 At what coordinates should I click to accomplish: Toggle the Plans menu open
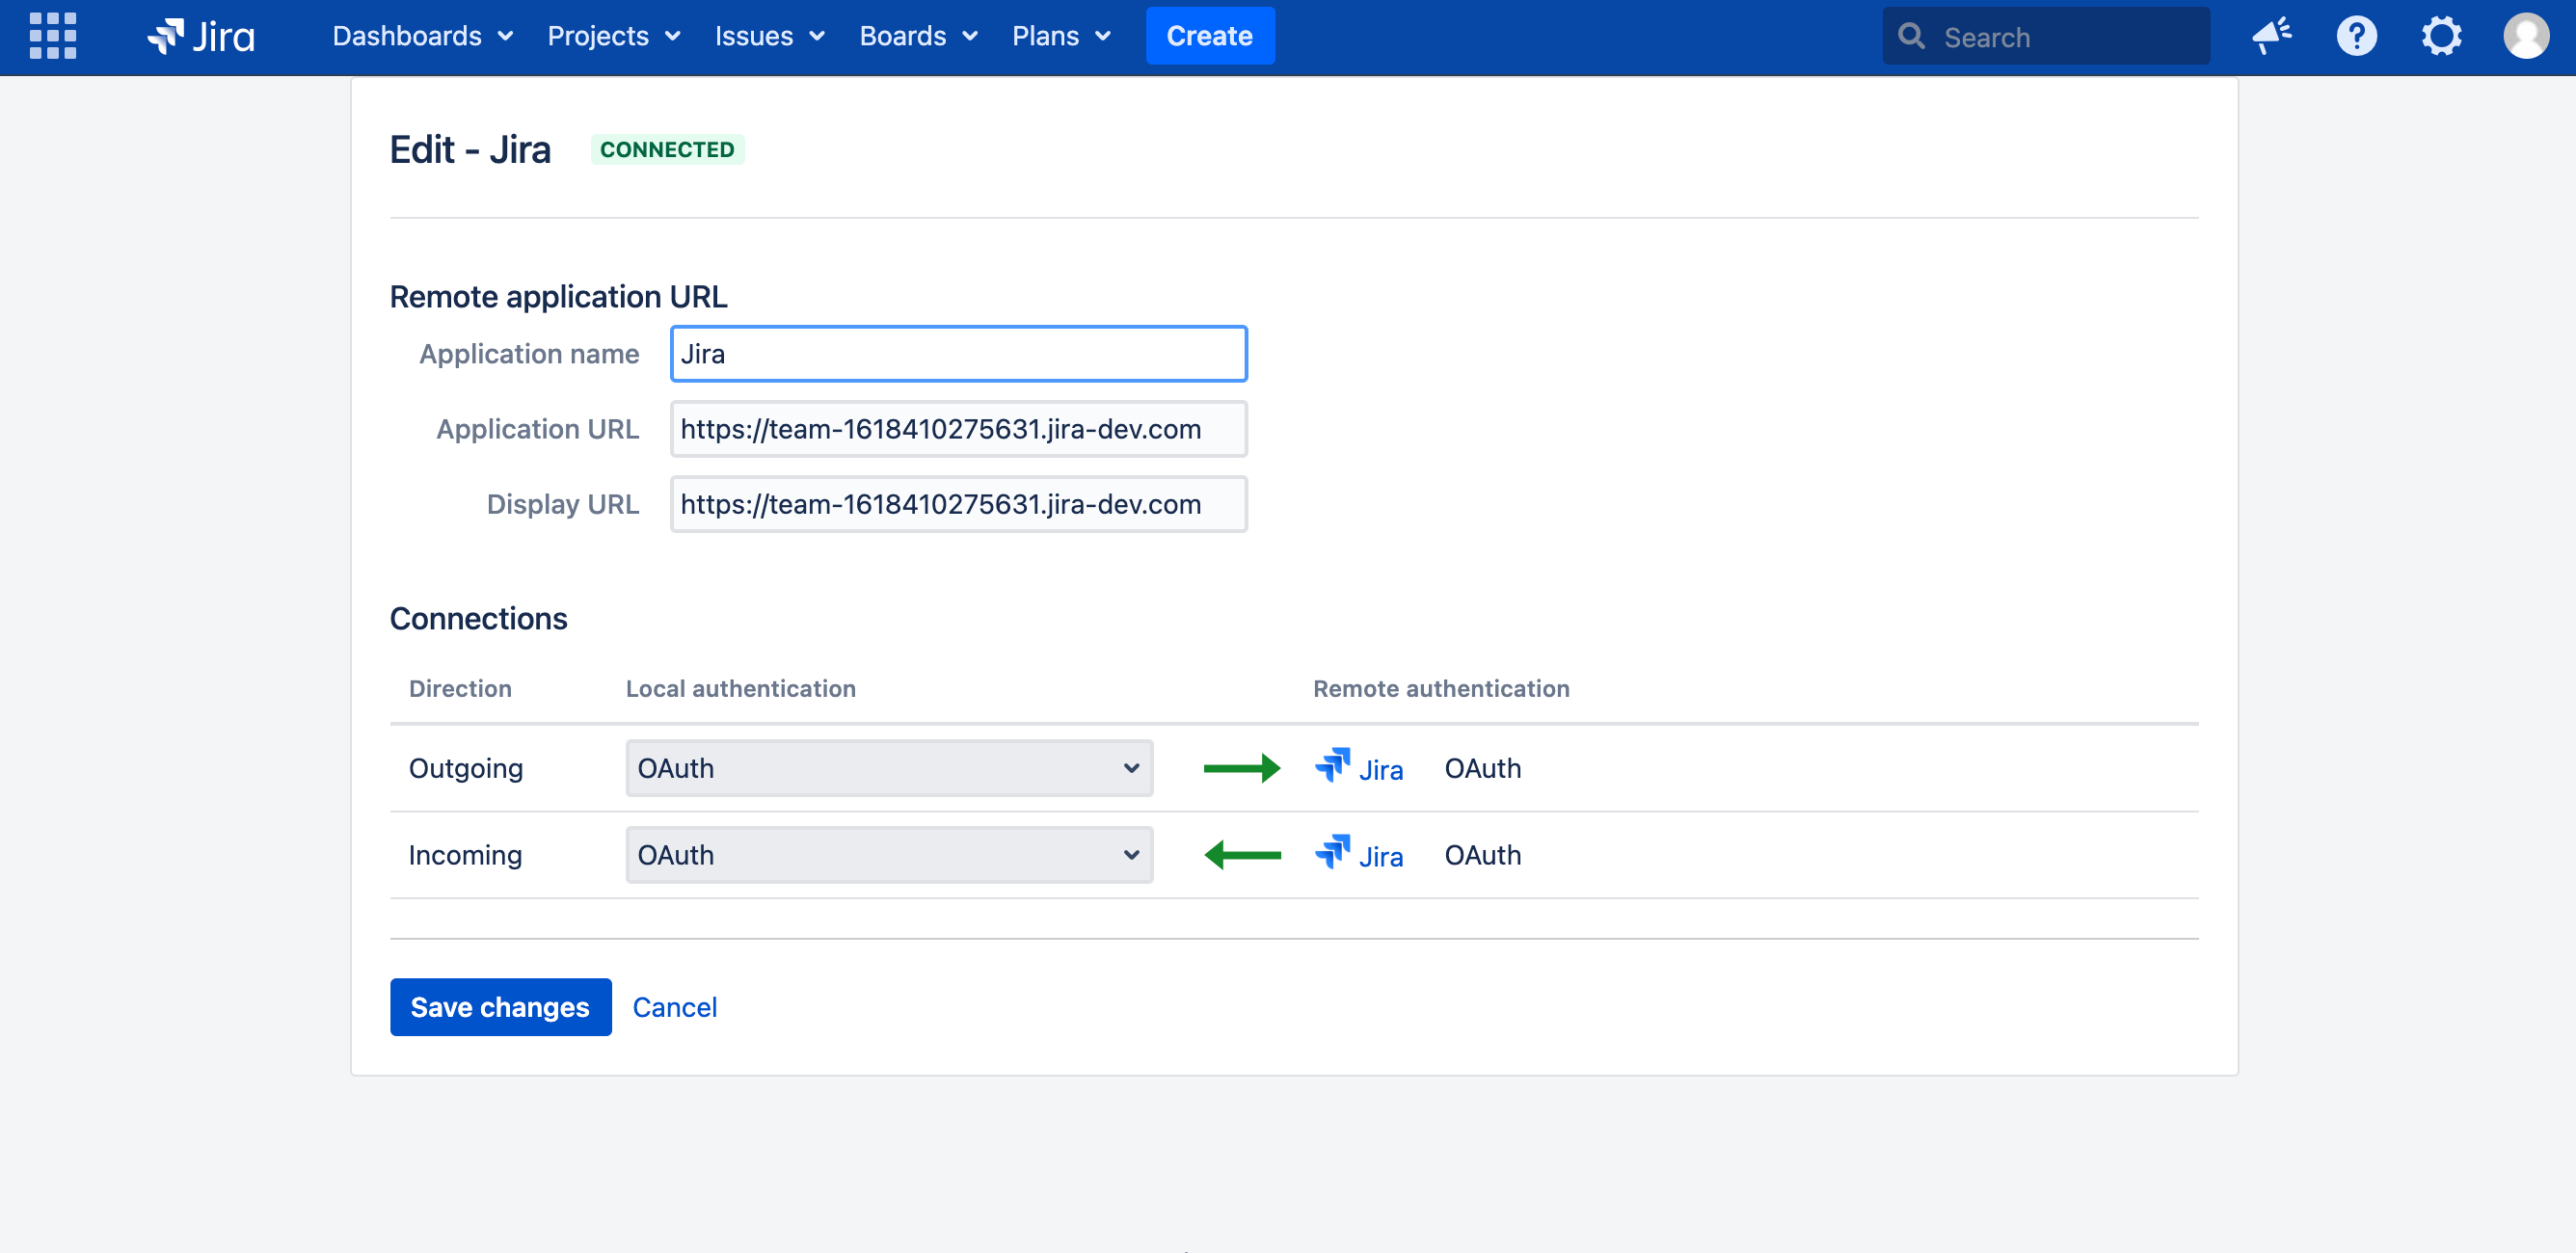click(1058, 36)
